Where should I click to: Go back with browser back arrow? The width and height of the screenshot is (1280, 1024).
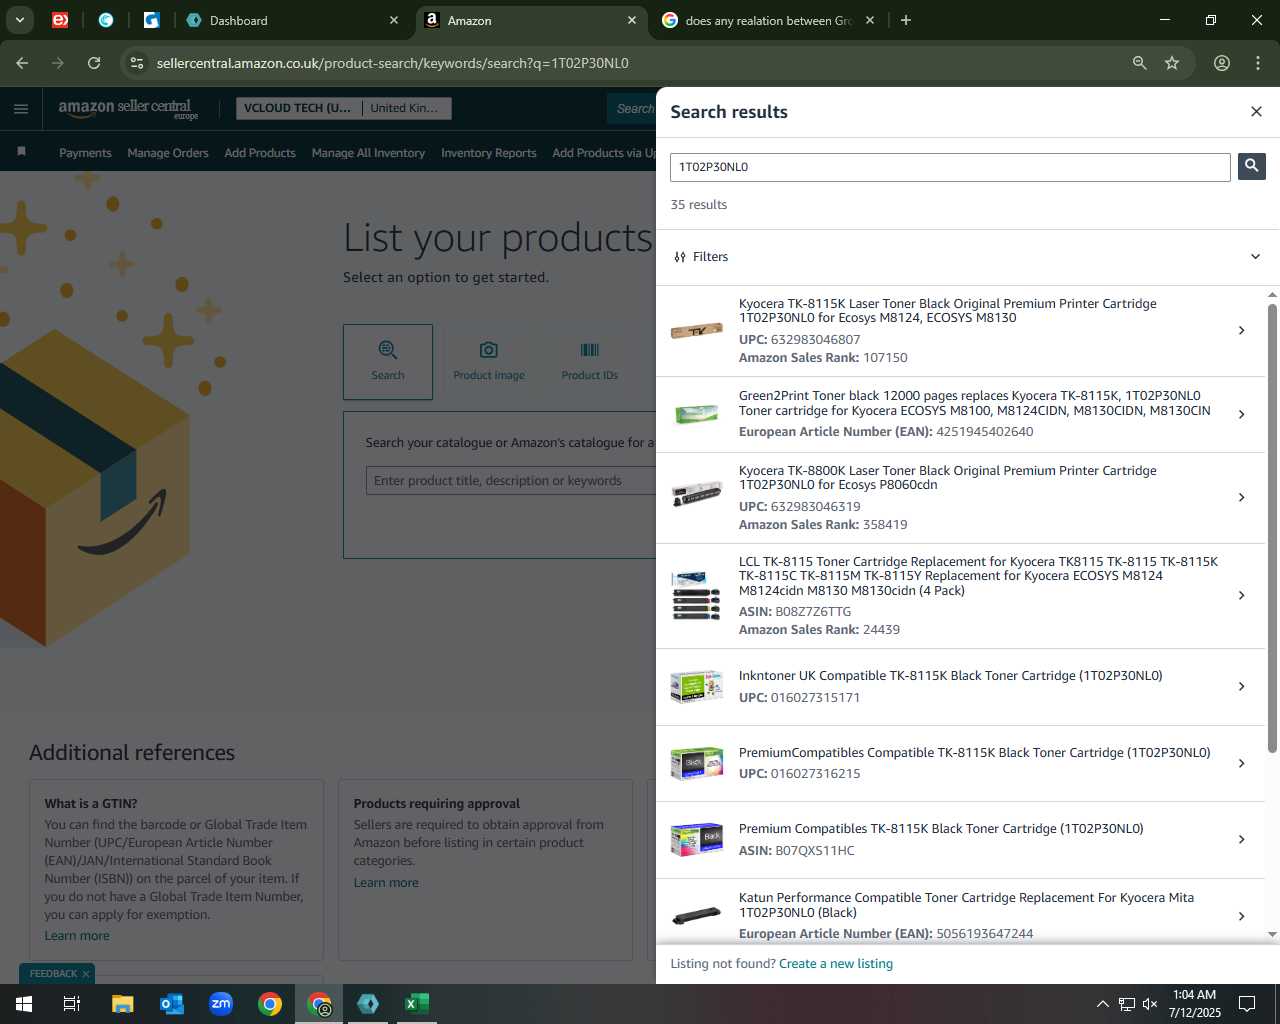point(22,63)
